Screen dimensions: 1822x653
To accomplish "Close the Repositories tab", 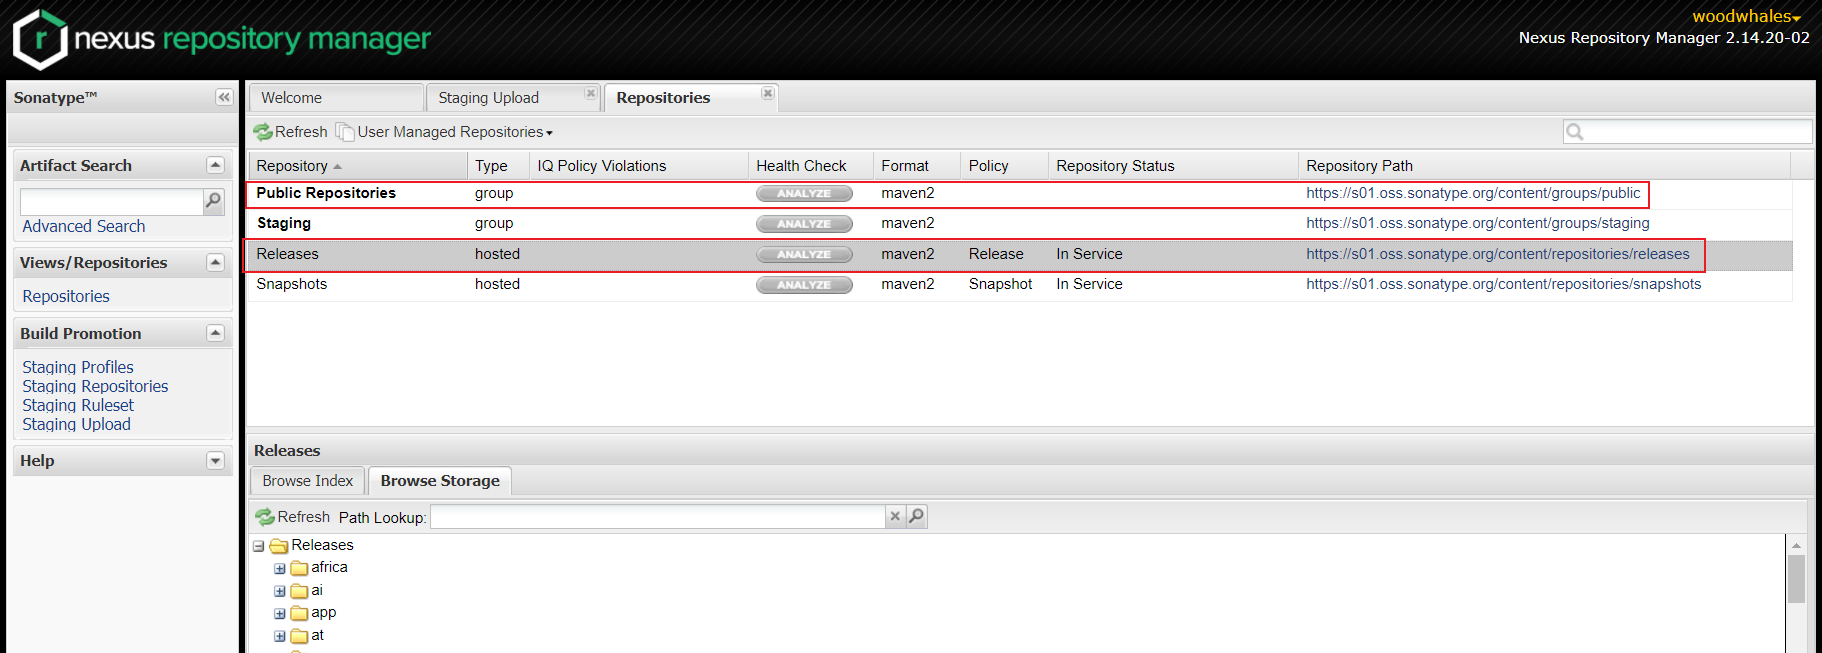I will pos(768,93).
